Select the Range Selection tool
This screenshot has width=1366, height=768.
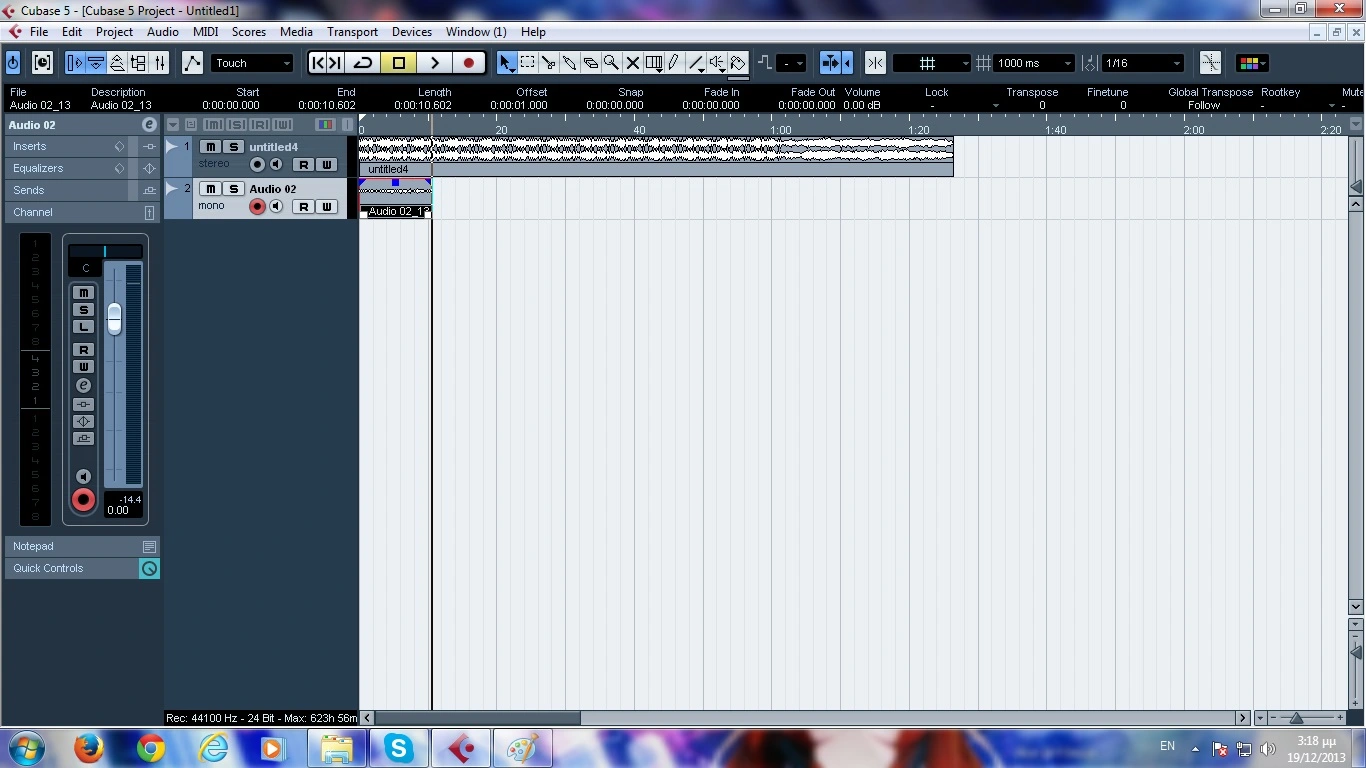(x=528, y=63)
